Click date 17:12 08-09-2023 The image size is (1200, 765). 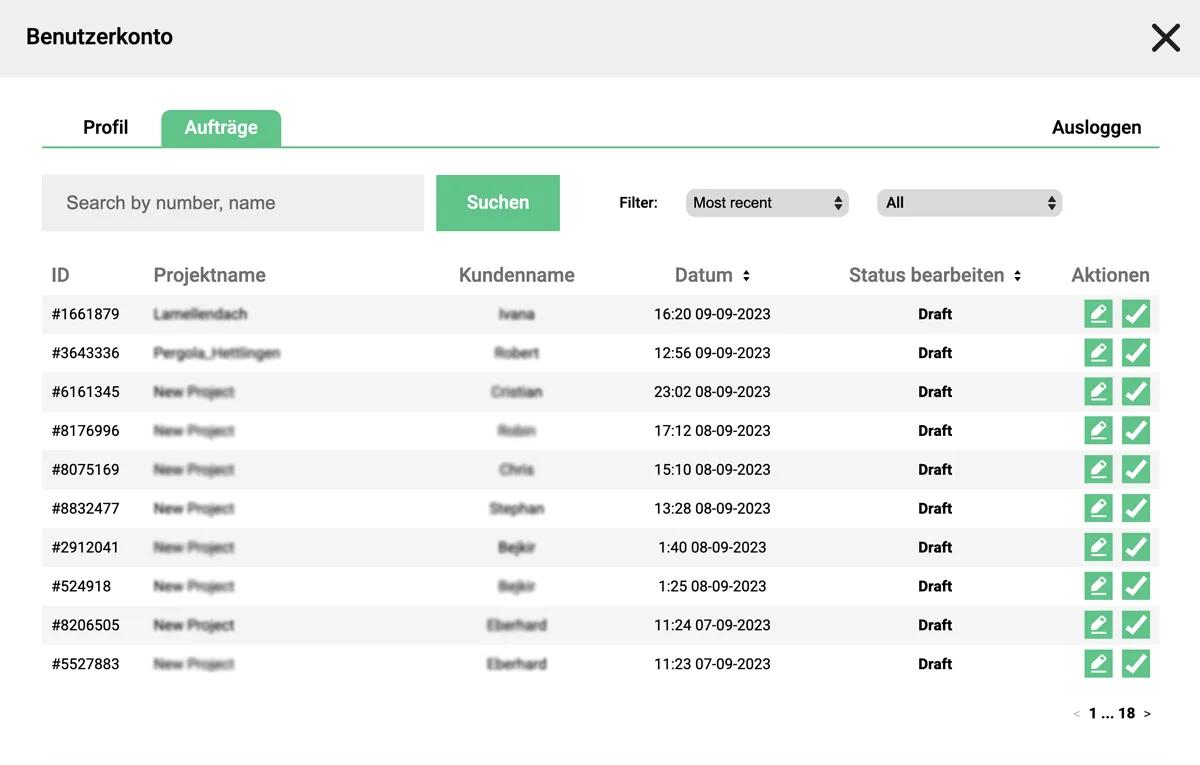click(712, 431)
